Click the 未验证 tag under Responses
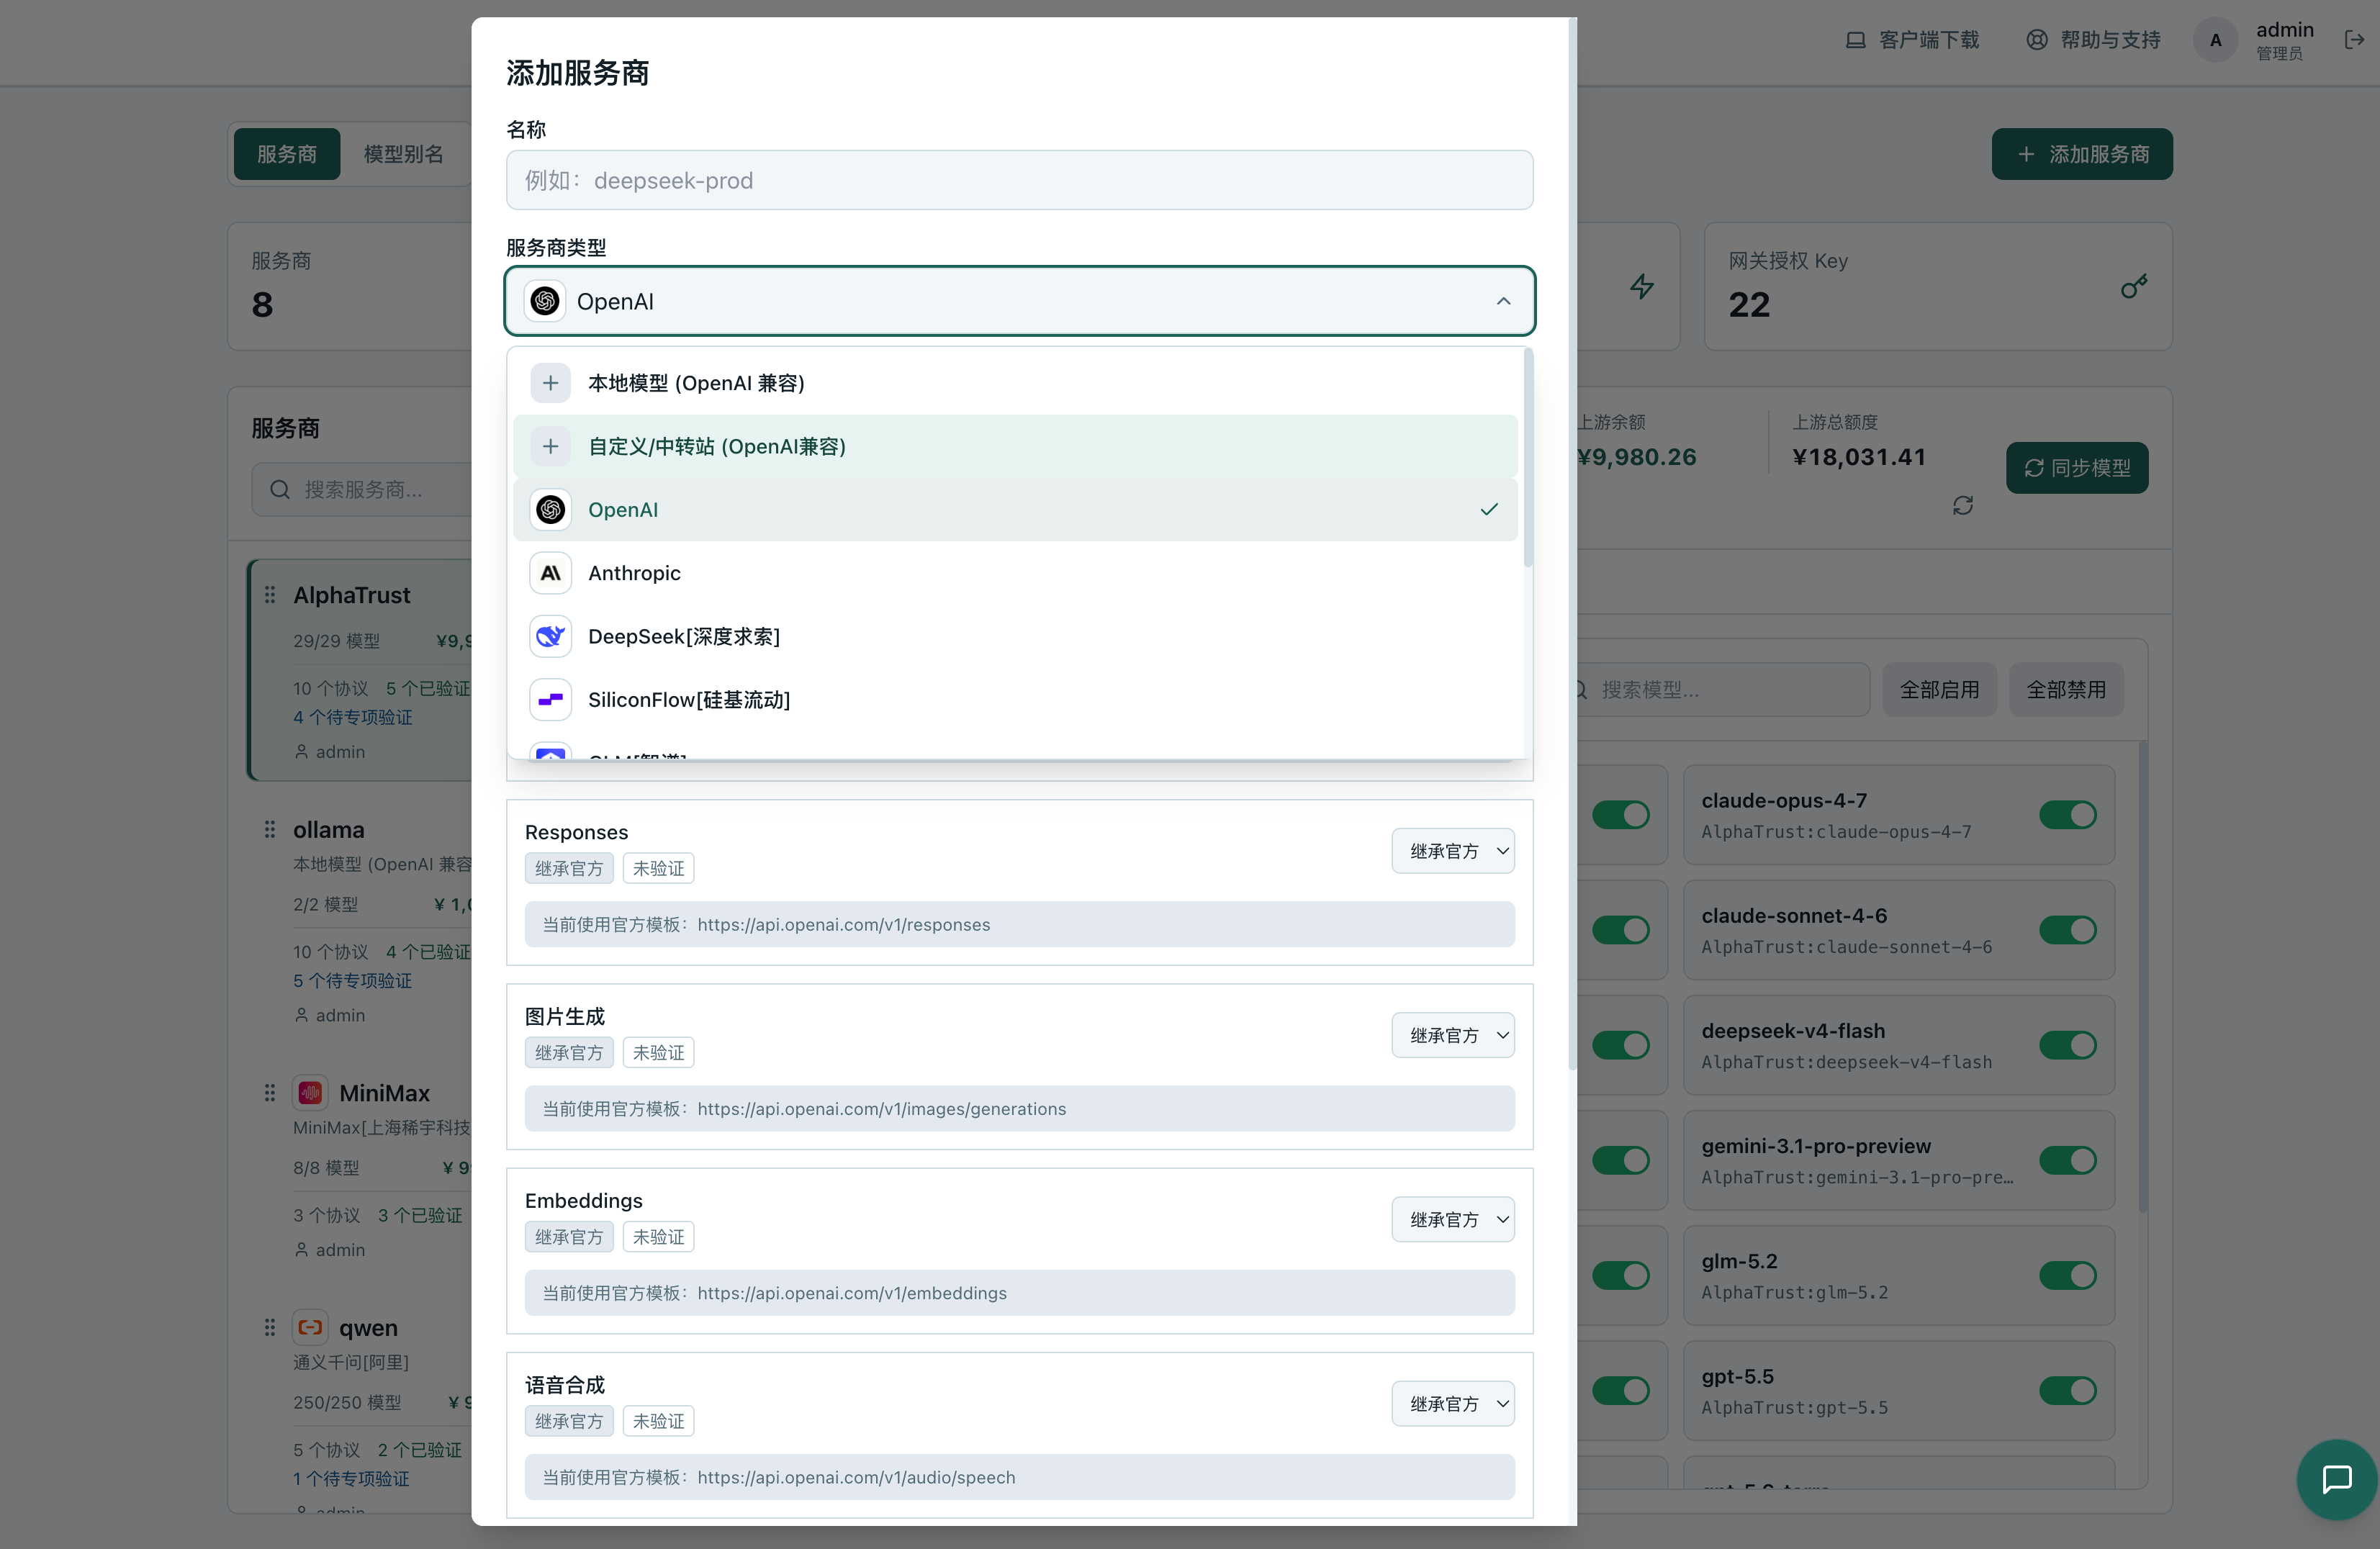Screen dimensions: 2380x1549 pyautogui.click(x=658, y=868)
